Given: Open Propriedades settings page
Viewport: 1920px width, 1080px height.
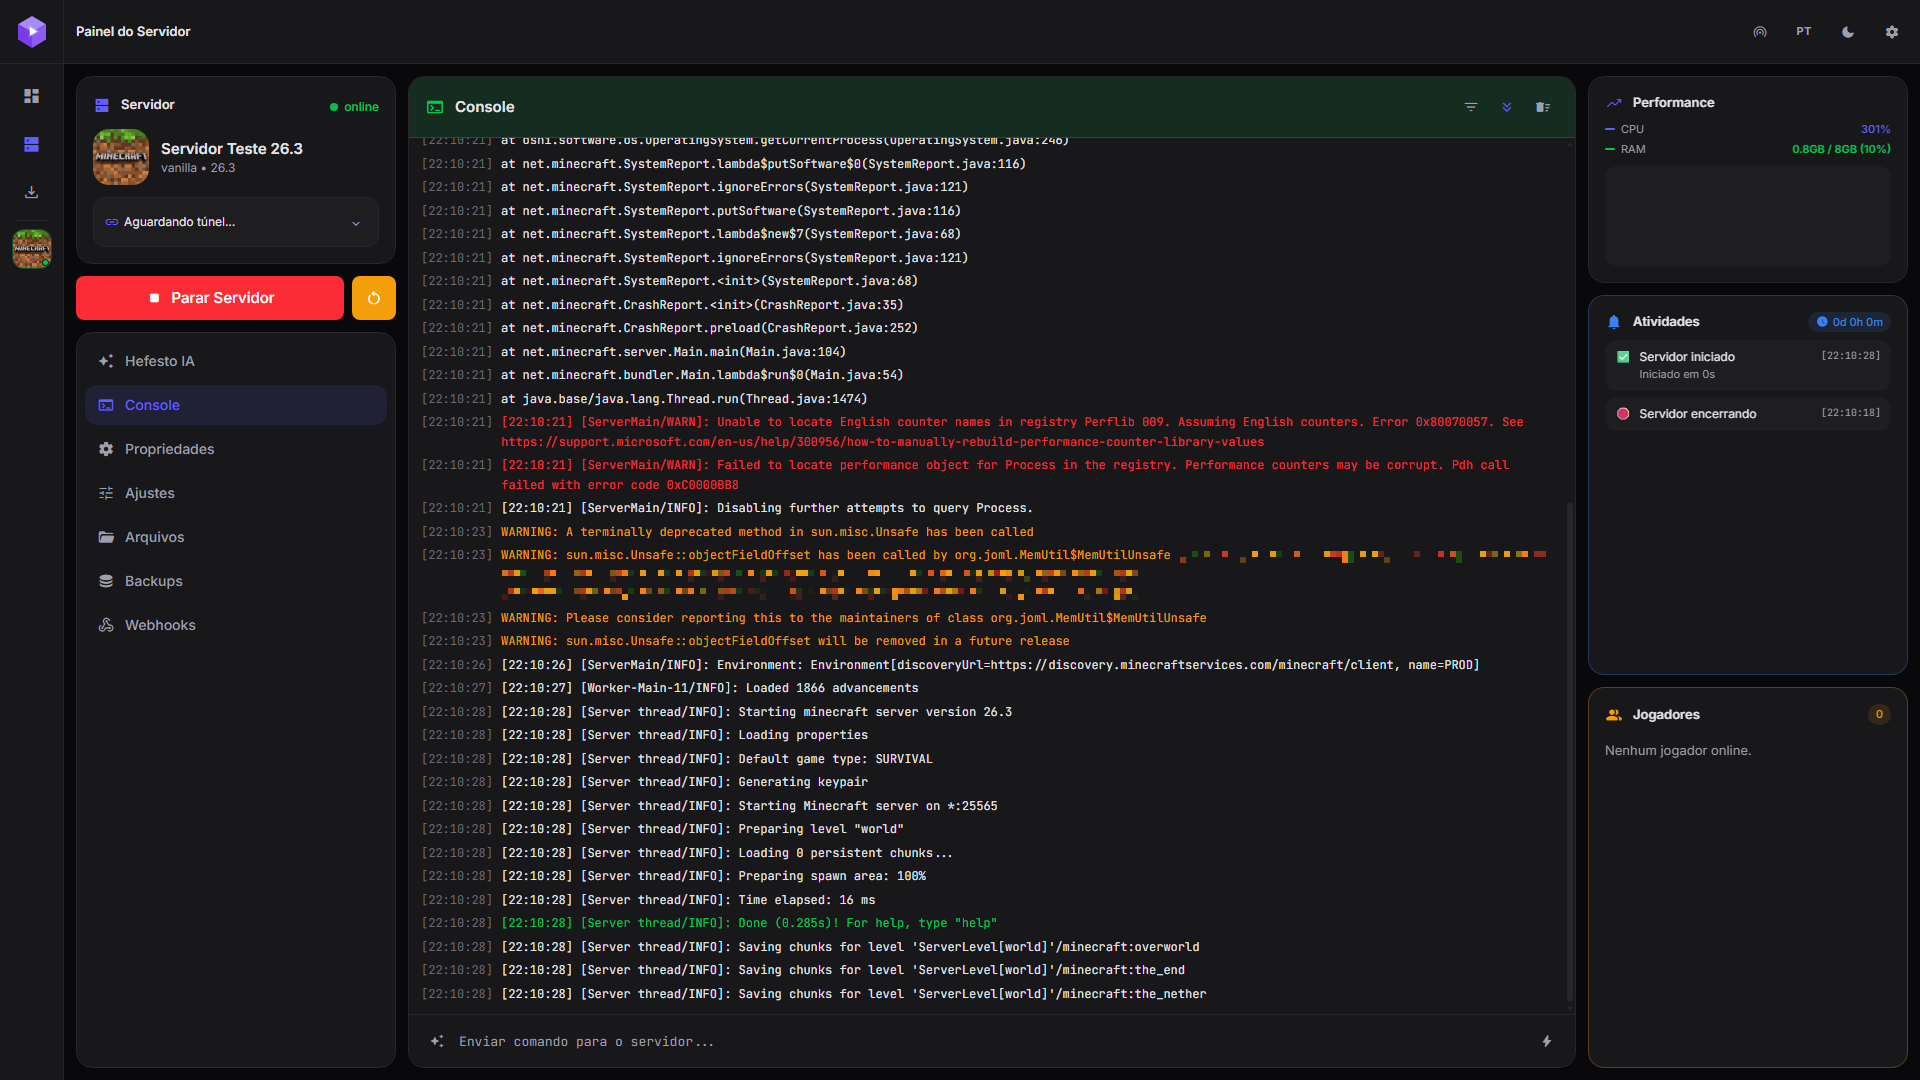Looking at the screenshot, I should (236, 449).
